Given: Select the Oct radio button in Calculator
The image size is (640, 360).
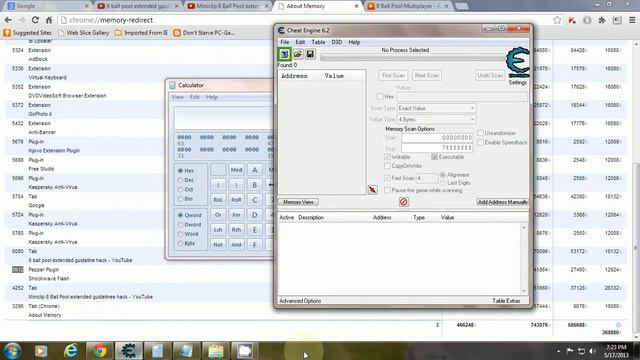Looking at the screenshot, I should point(180,189).
